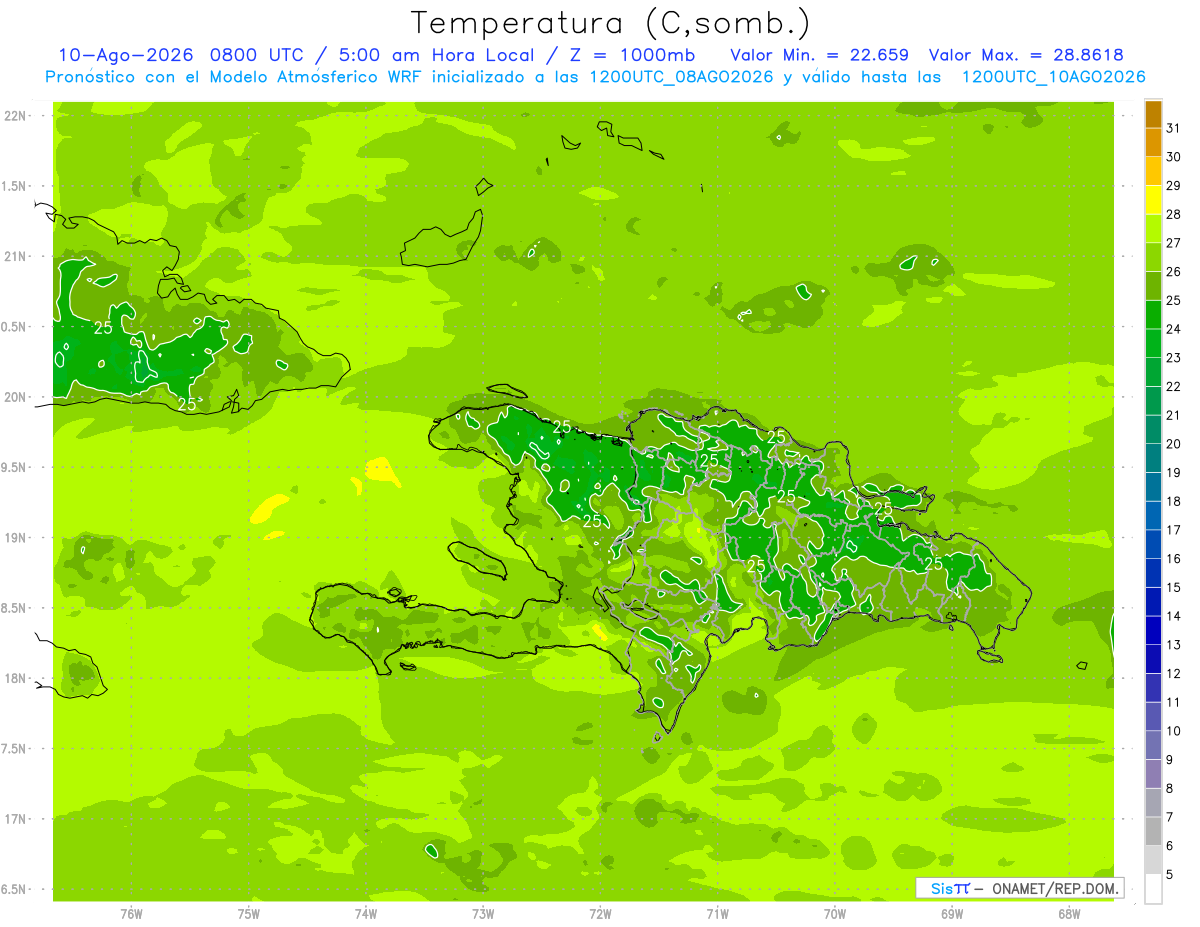
Task: Click the "1200UTC_10AGO2026" valid-until time
Action: [1053, 77]
